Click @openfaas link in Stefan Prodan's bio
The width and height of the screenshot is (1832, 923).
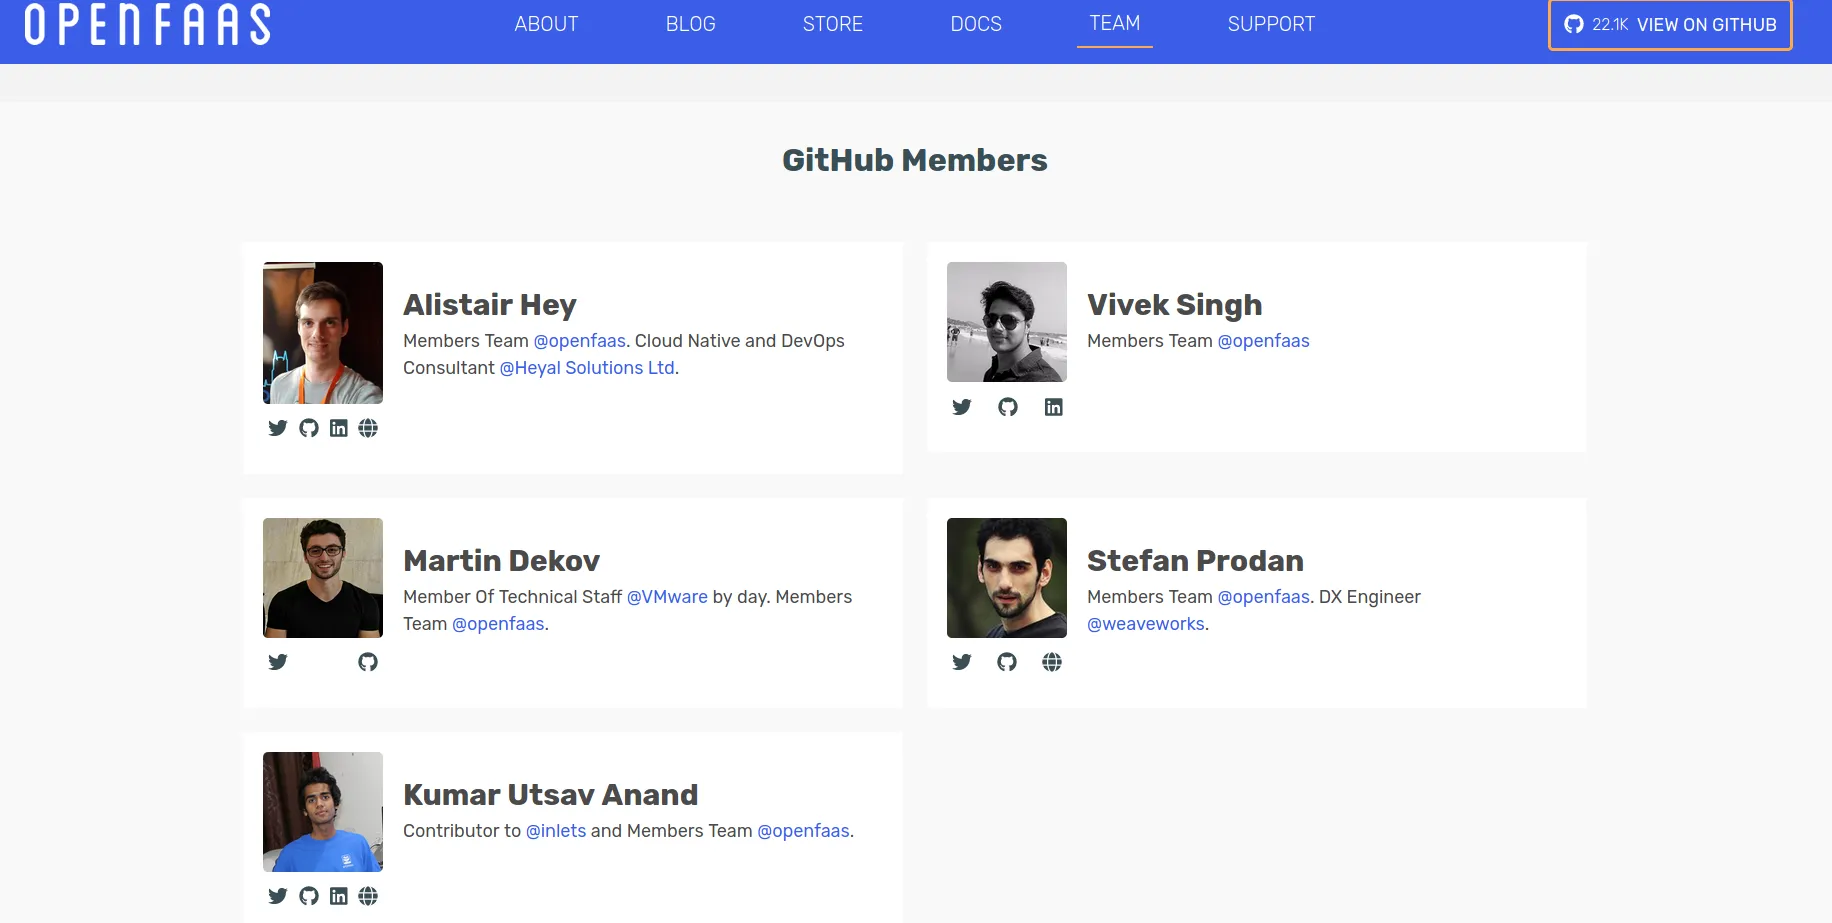click(1263, 597)
